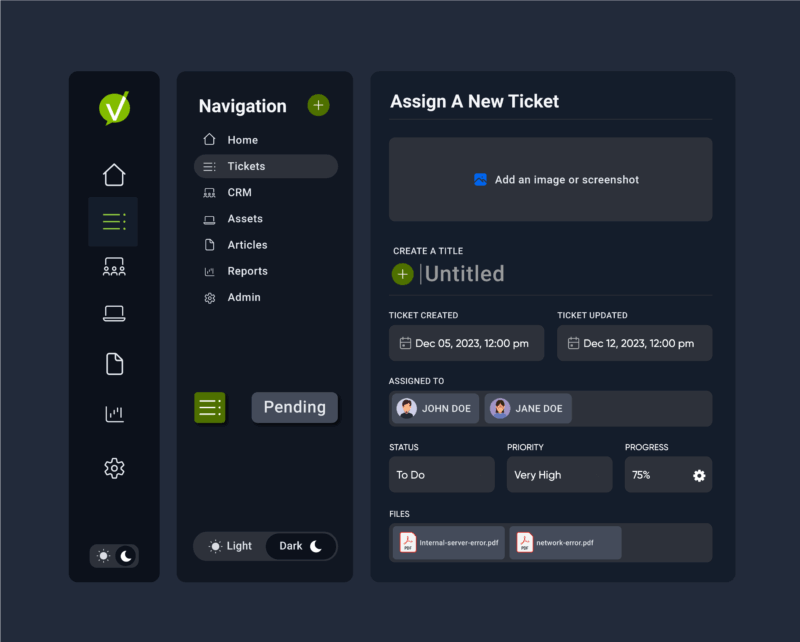Viewport: 800px width, 642px height.
Task: Click the green list icon beside Pending
Action: pyautogui.click(x=210, y=407)
